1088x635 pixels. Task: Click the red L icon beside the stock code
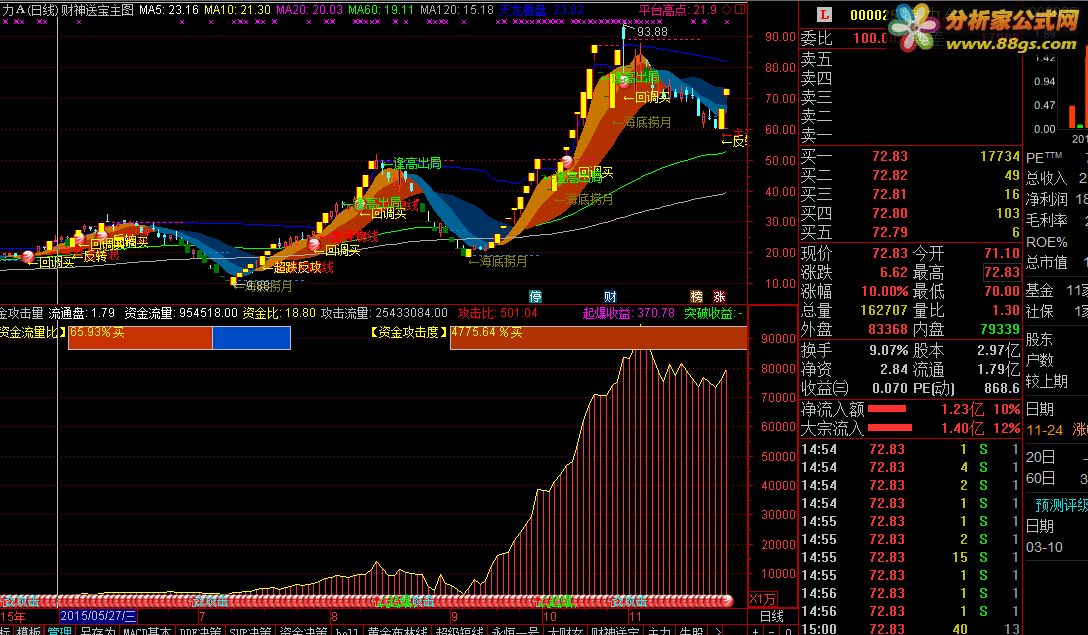coord(824,14)
